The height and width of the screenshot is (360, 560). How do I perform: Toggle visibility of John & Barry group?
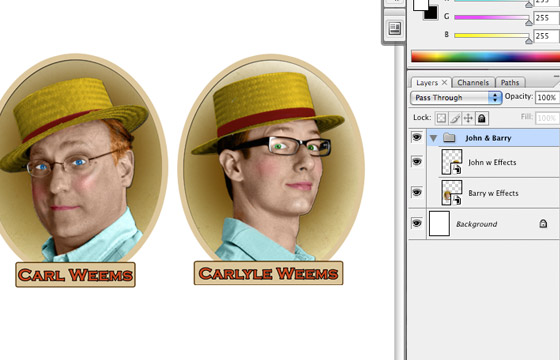[x=416, y=138]
